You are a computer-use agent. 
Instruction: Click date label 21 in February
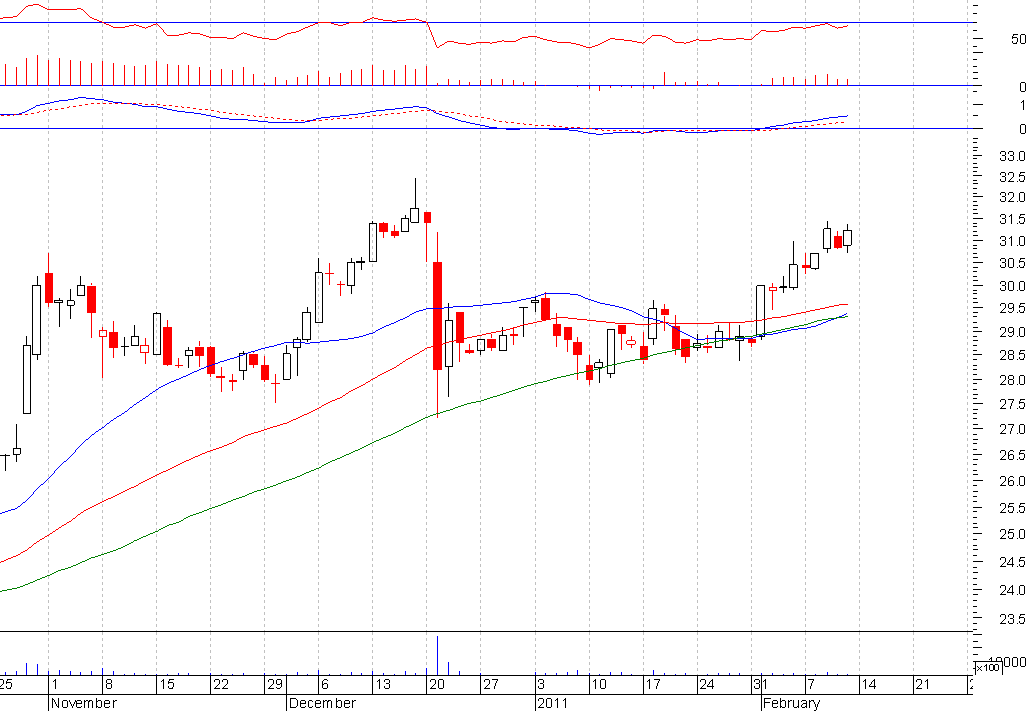922,684
